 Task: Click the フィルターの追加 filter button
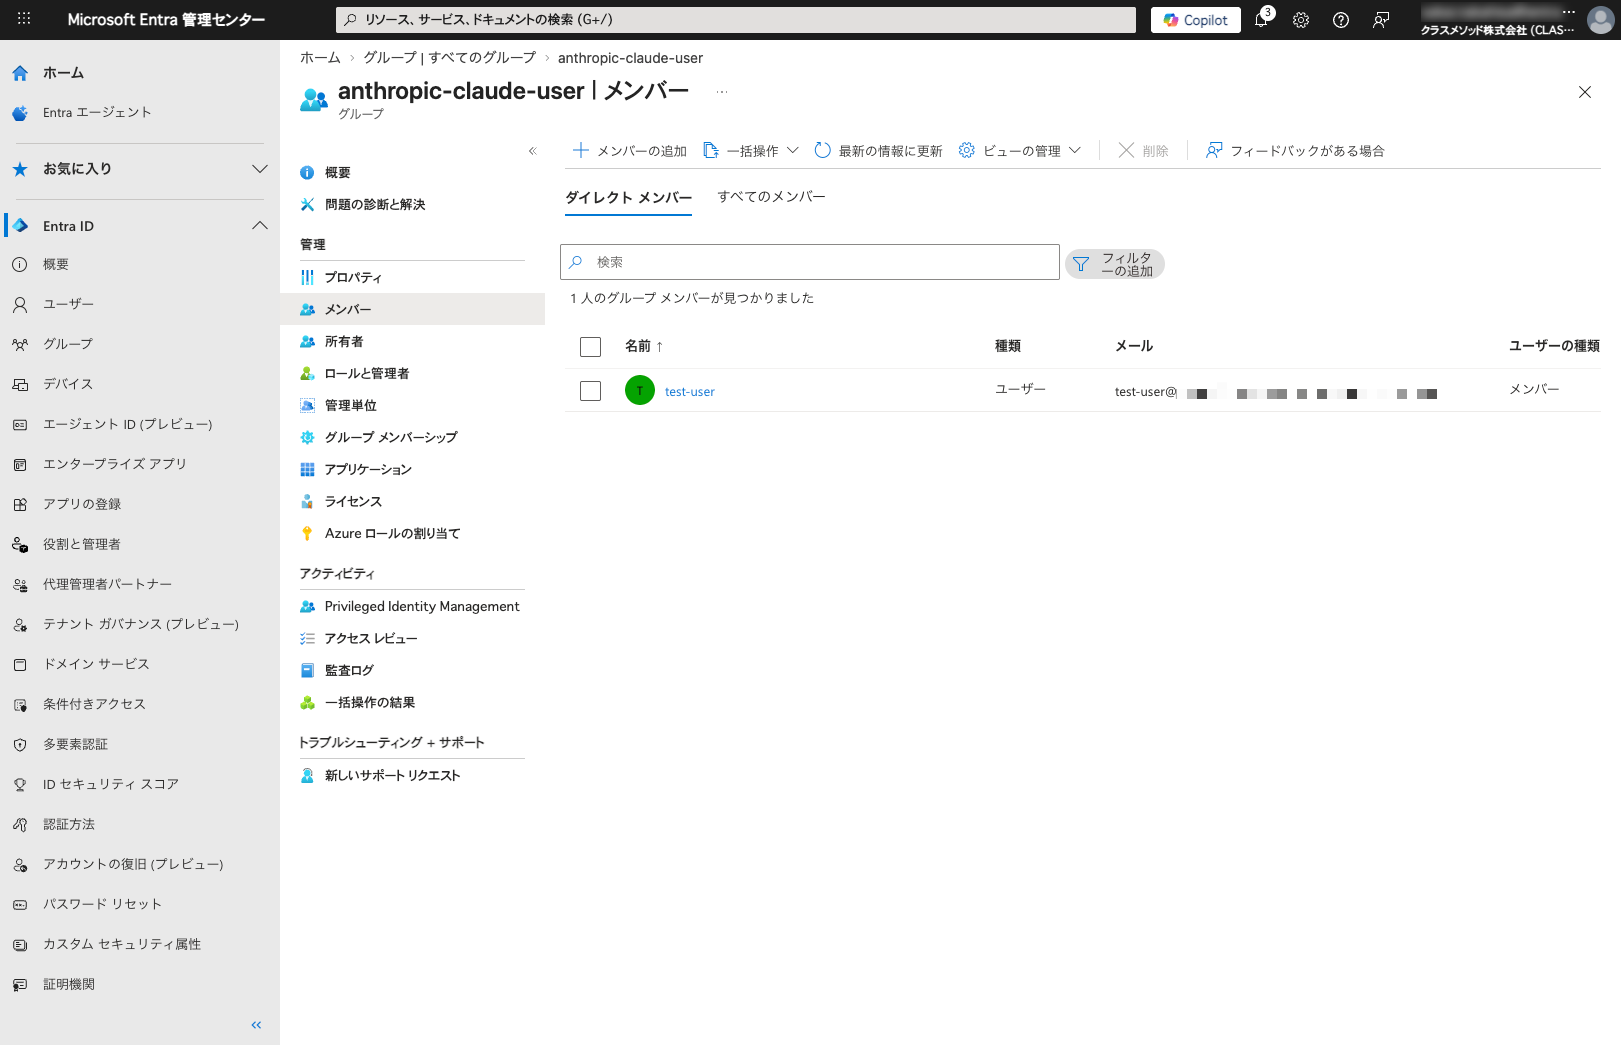pos(1115,264)
